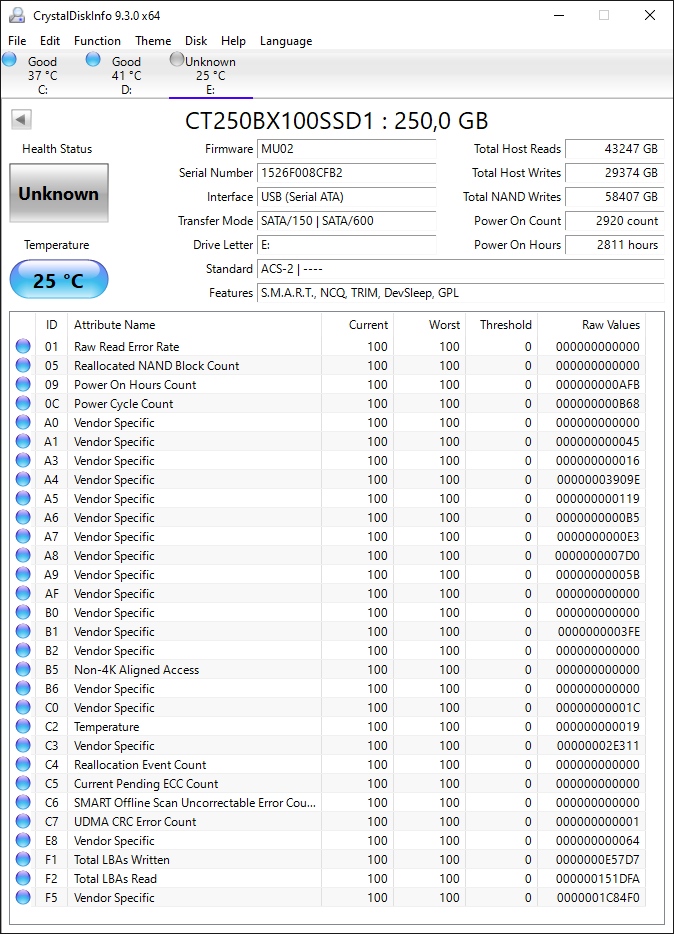Click the Attribute Name column header
Viewport: 674px width, 934px height.
coord(194,325)
